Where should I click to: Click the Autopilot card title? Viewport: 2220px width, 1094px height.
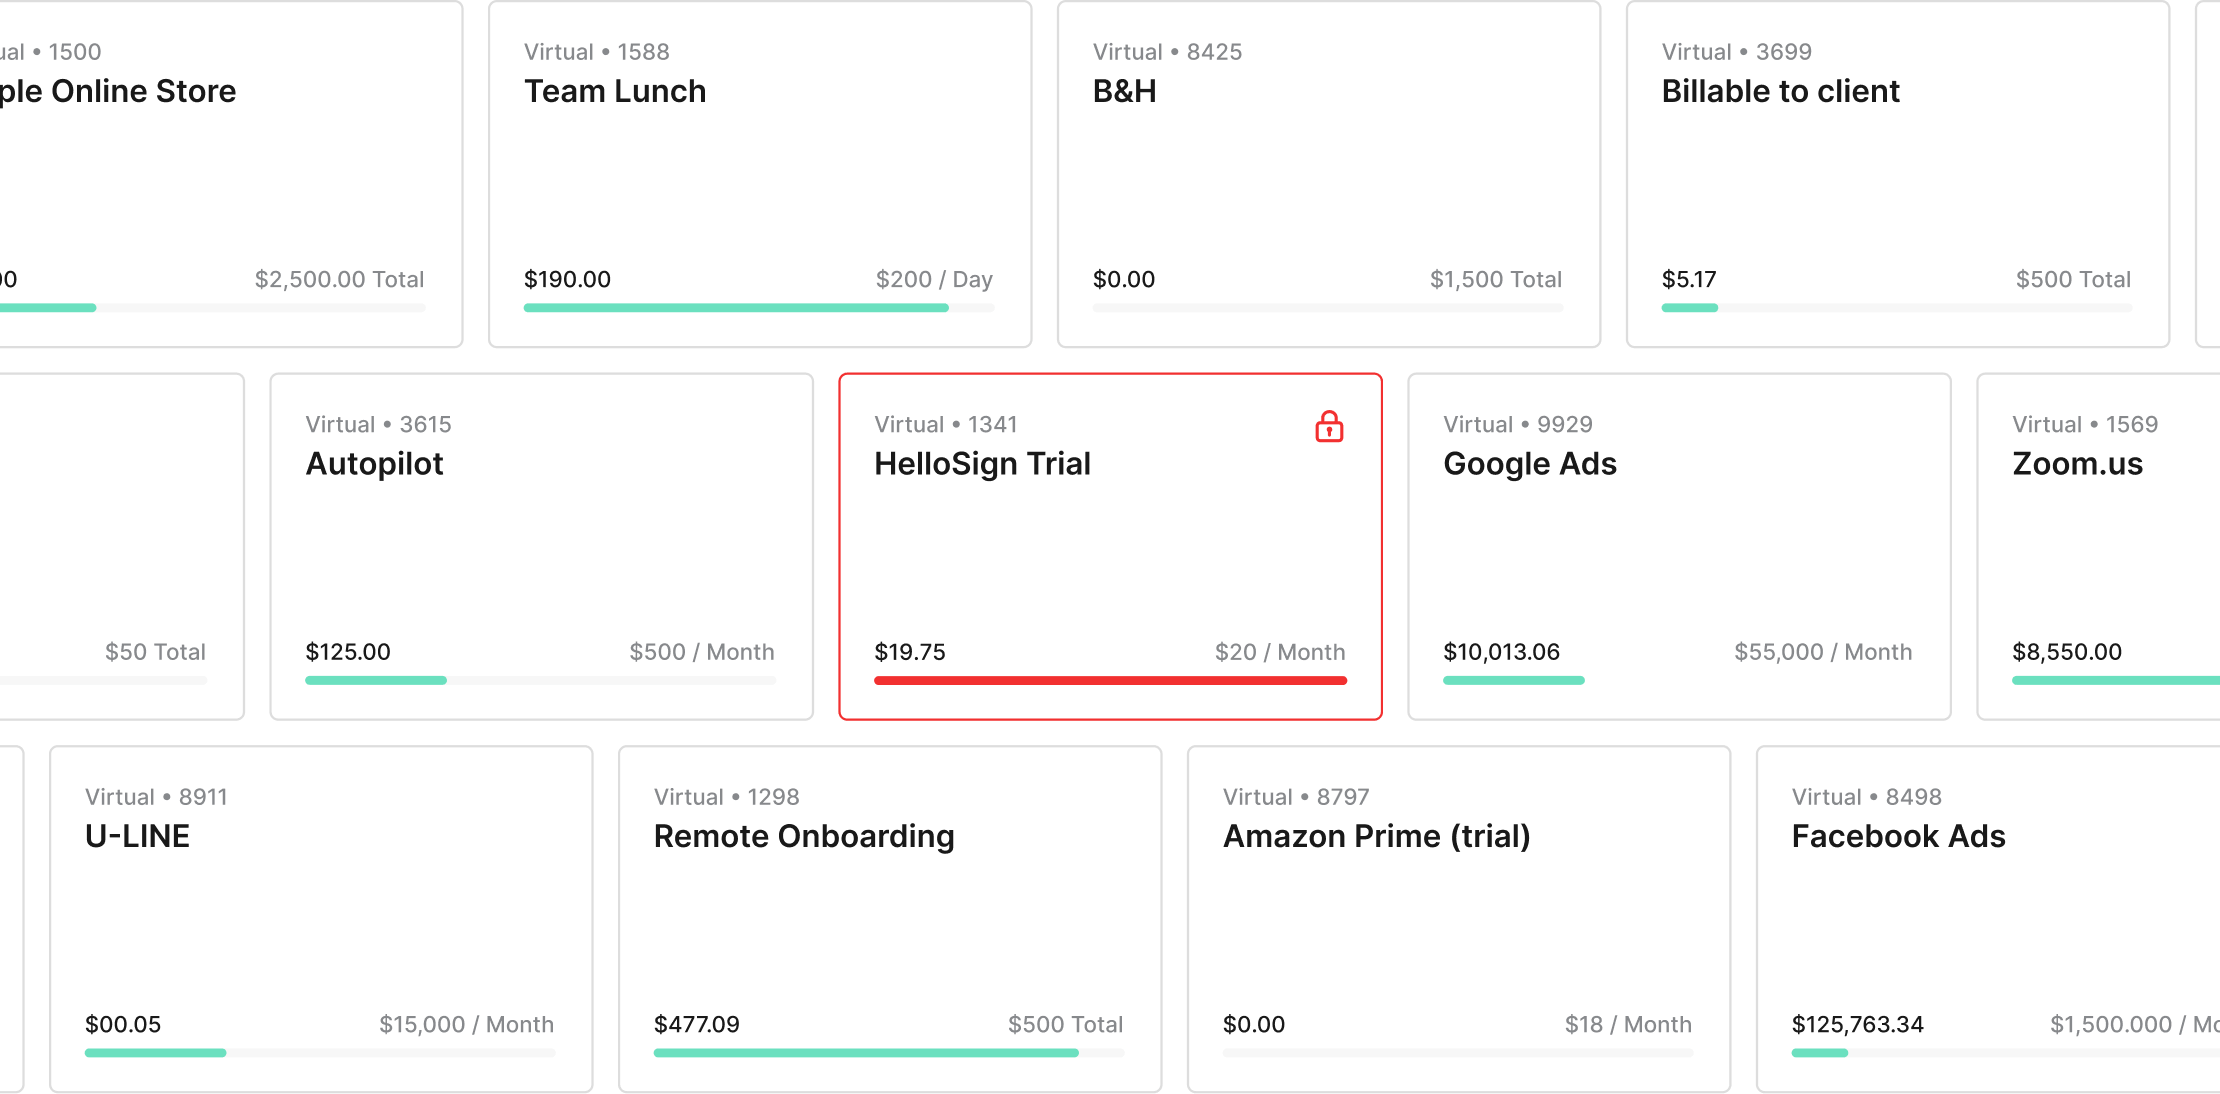point(374,464)
